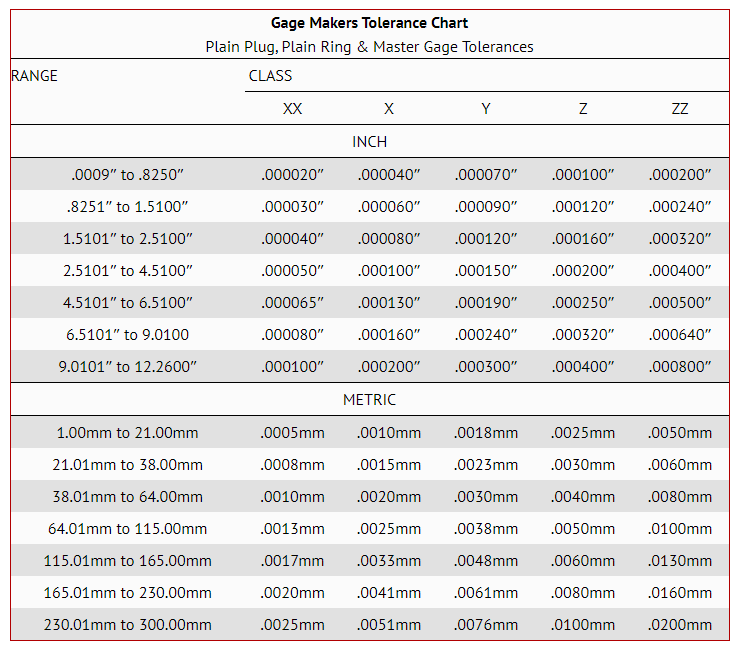Click the XX class column header
This screenshot has width=740, height=652.
[292, 109]
